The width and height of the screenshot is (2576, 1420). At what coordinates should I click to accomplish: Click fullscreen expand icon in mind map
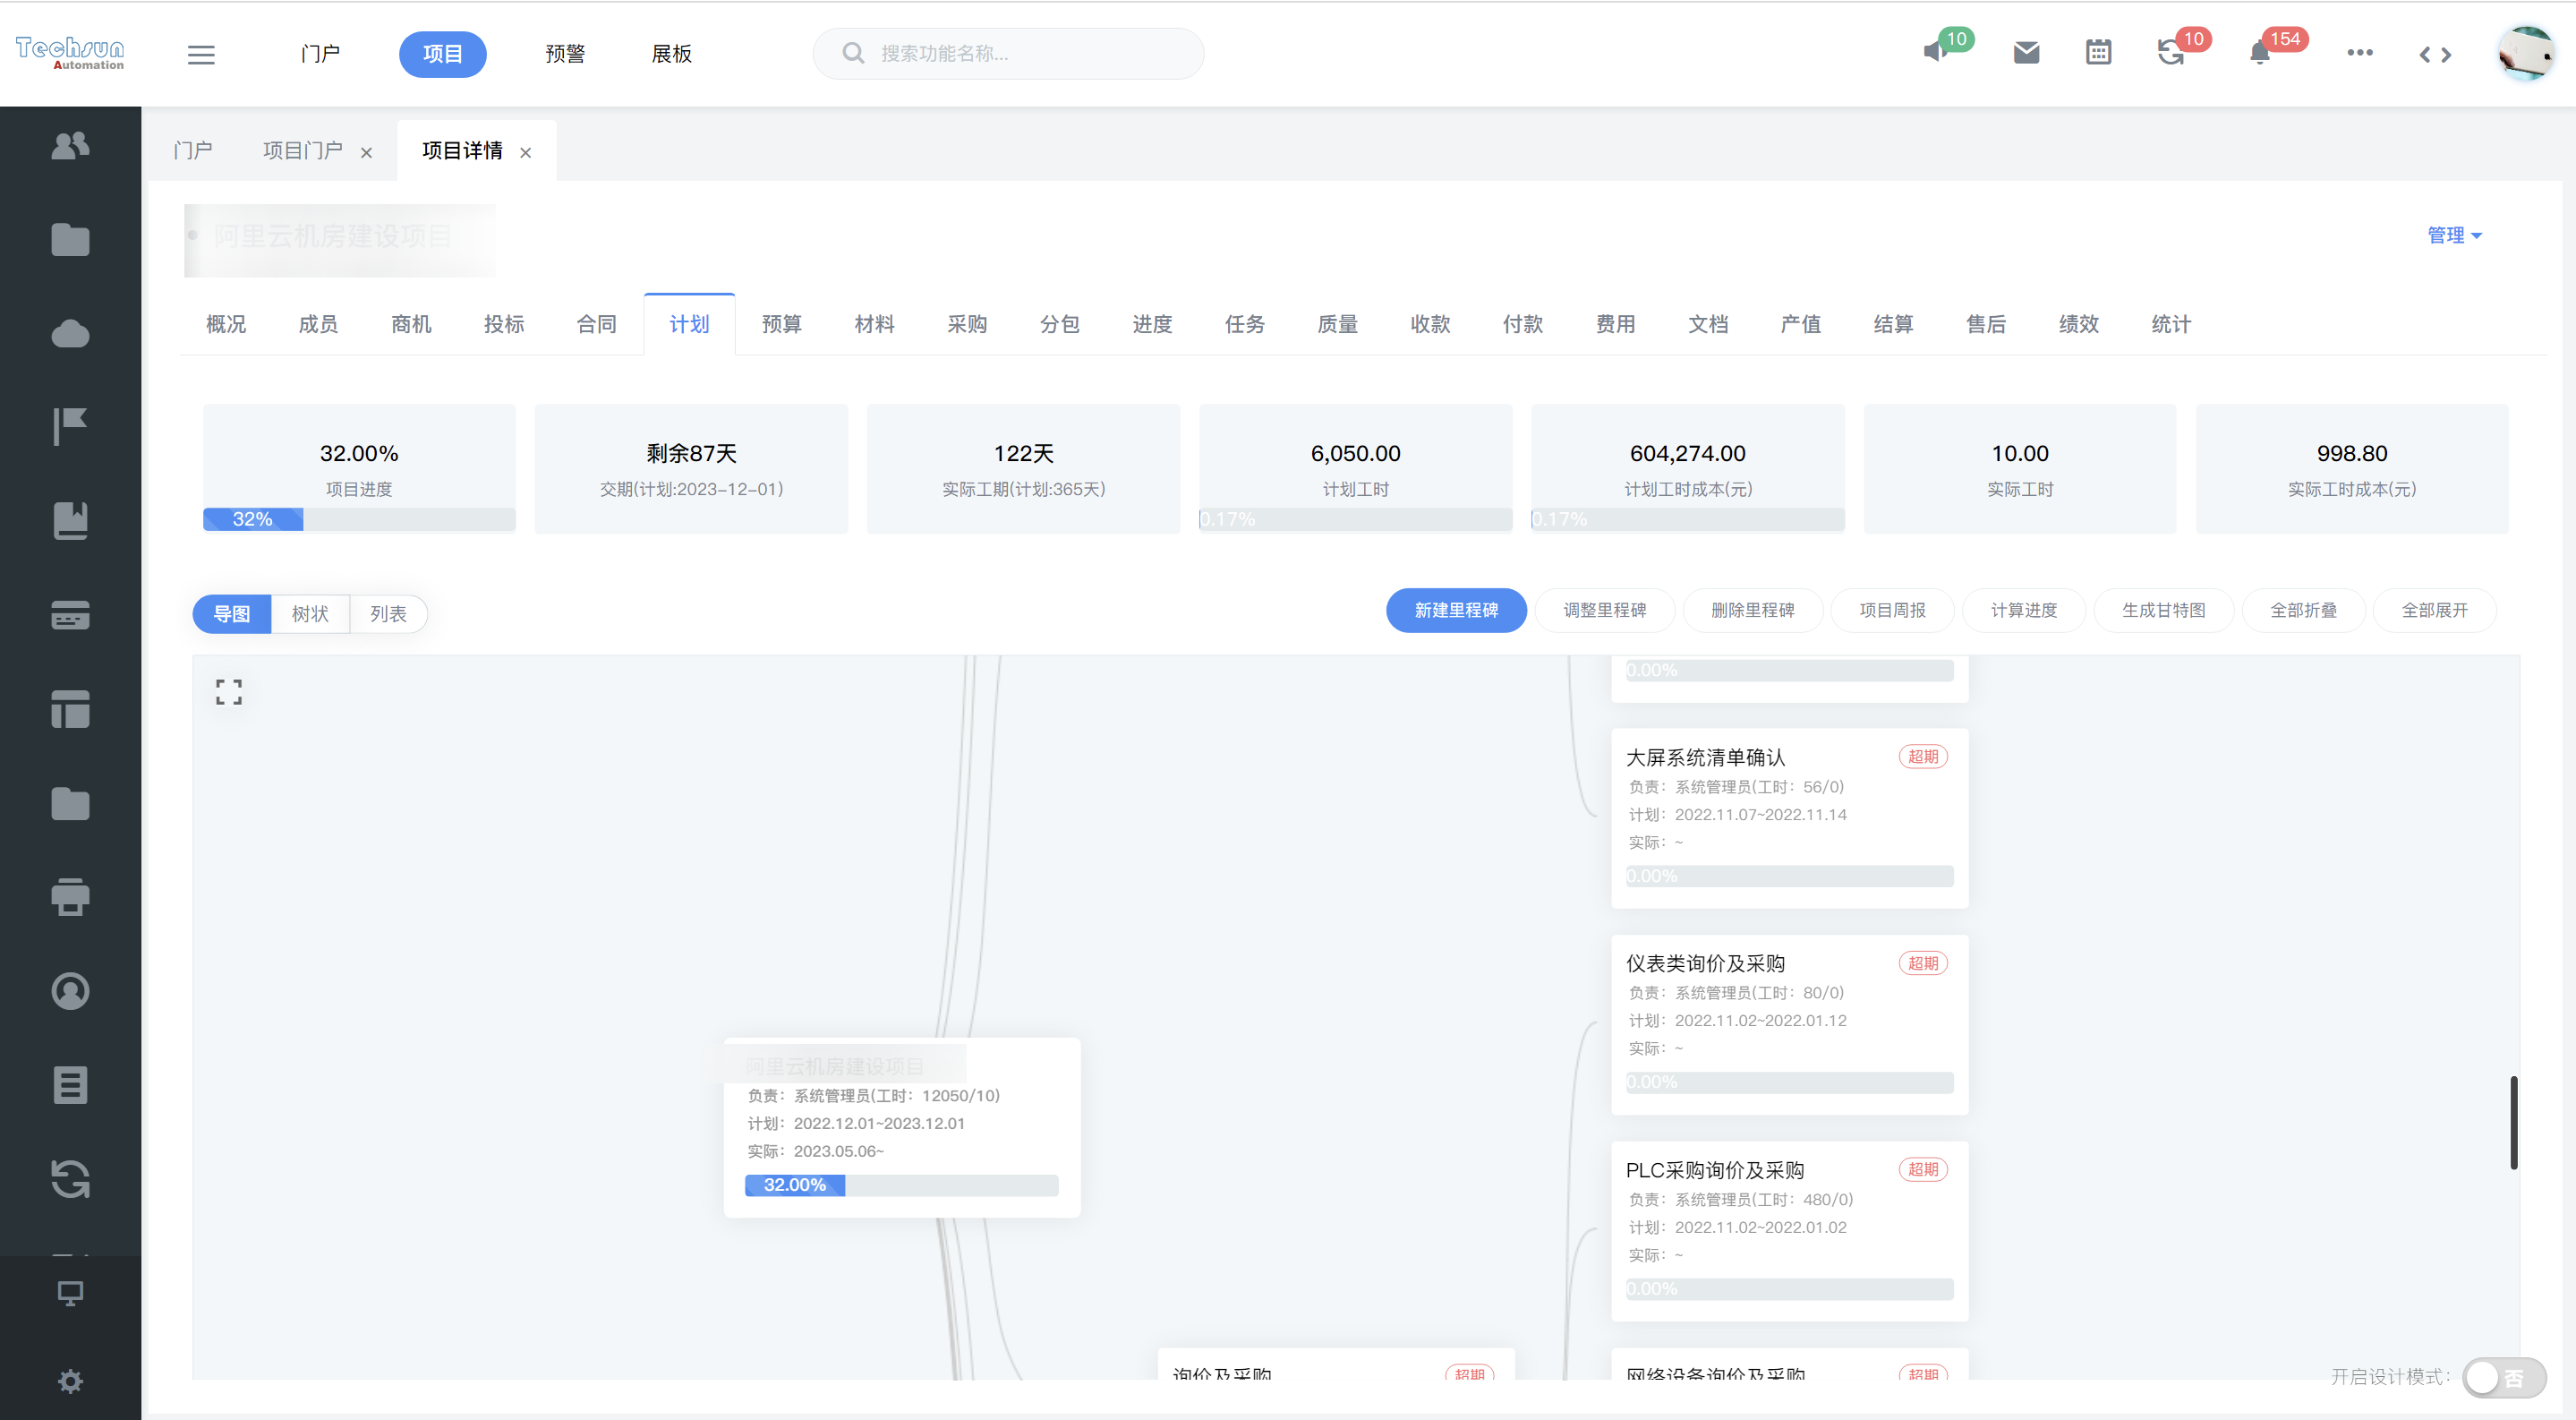[x=229, y=691]
